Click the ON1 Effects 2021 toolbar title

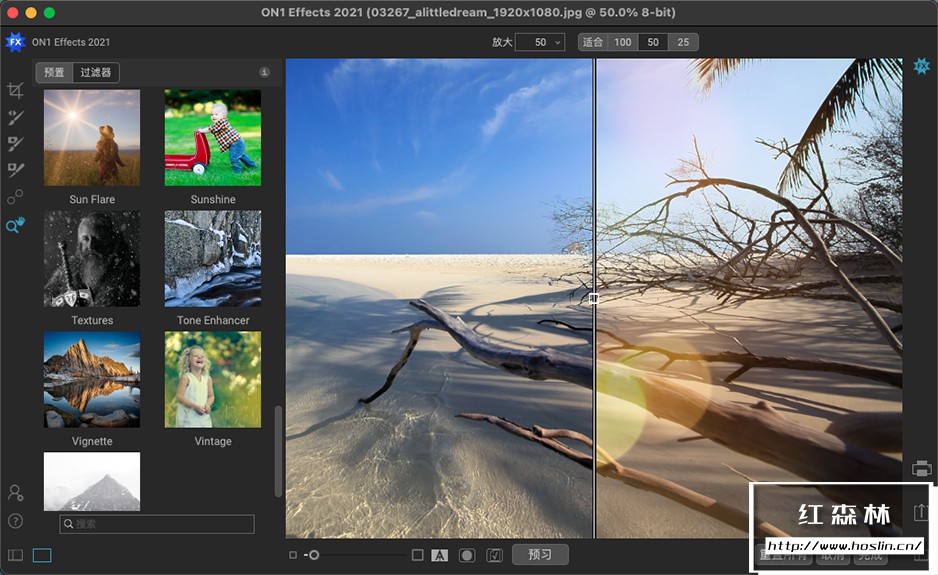pyautogui.click(x=71, y=42)
